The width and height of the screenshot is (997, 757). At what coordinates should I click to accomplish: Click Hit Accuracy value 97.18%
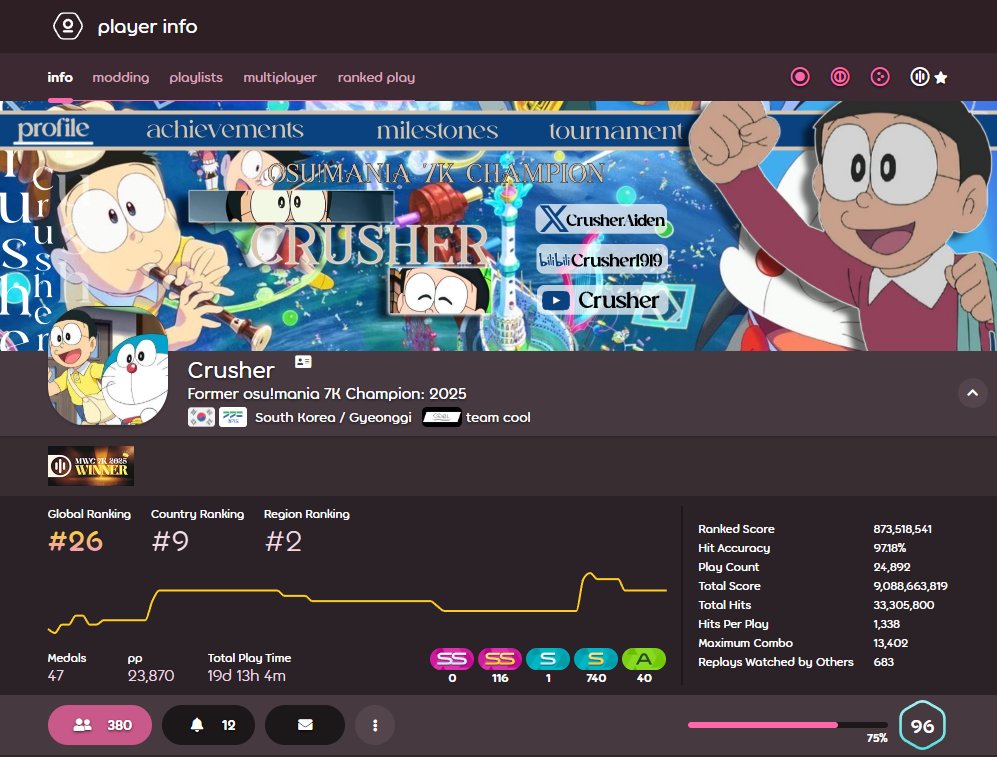890,548
